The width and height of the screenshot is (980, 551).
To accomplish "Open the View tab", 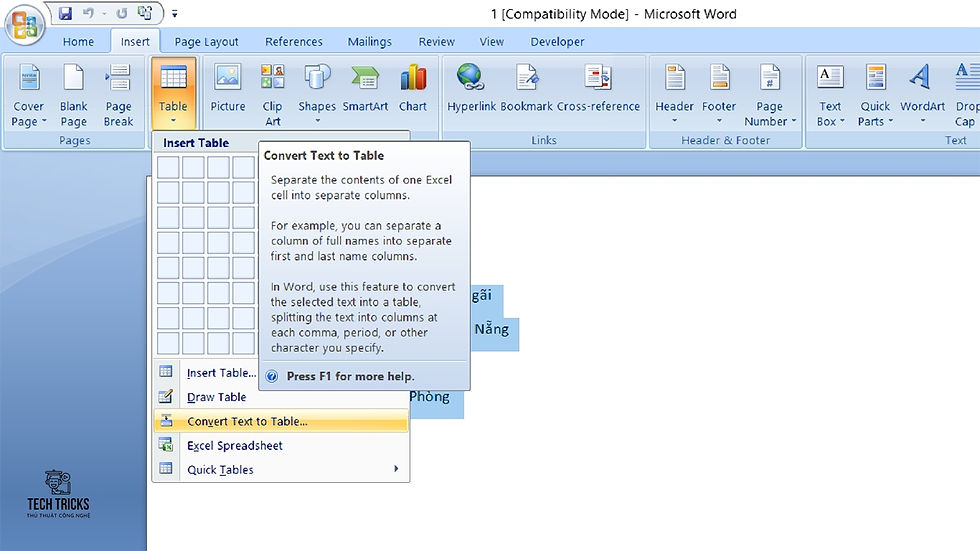I will 491,42.
